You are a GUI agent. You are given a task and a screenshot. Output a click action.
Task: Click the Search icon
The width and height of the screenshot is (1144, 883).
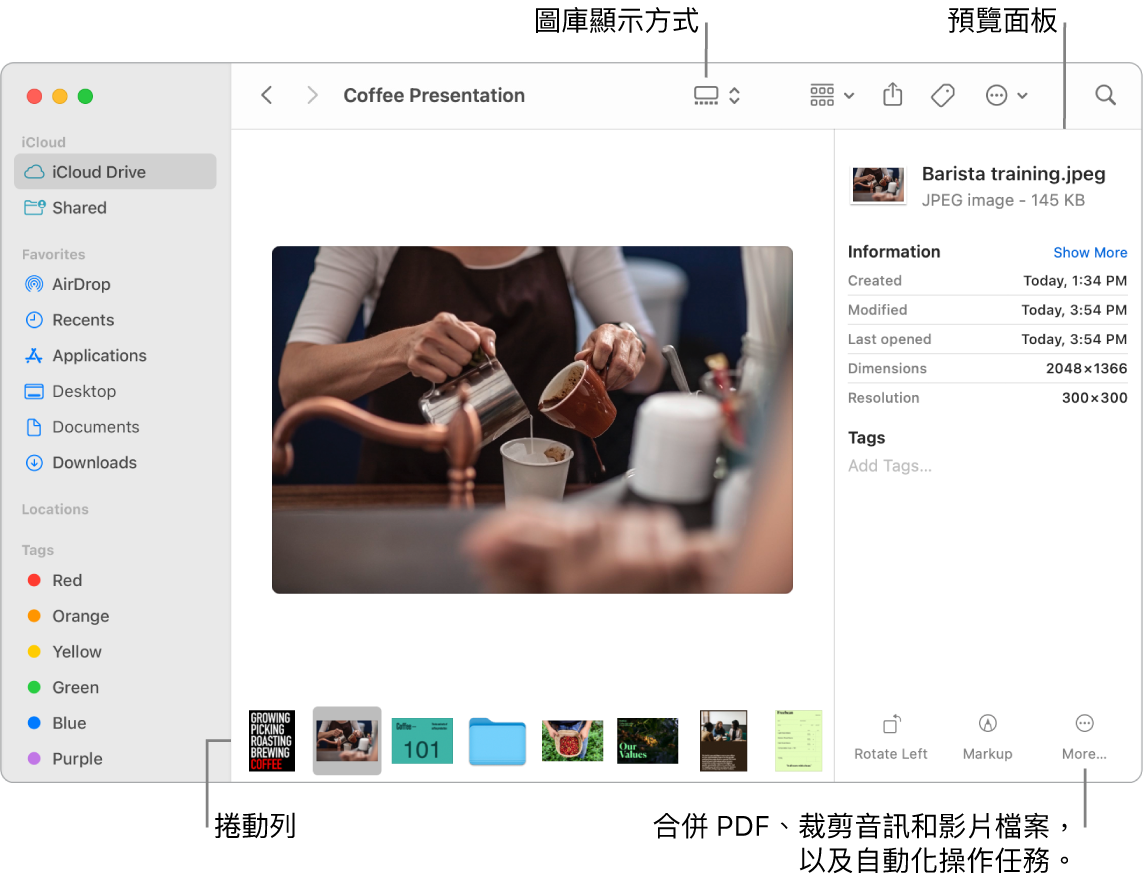tap(1104, 94)
